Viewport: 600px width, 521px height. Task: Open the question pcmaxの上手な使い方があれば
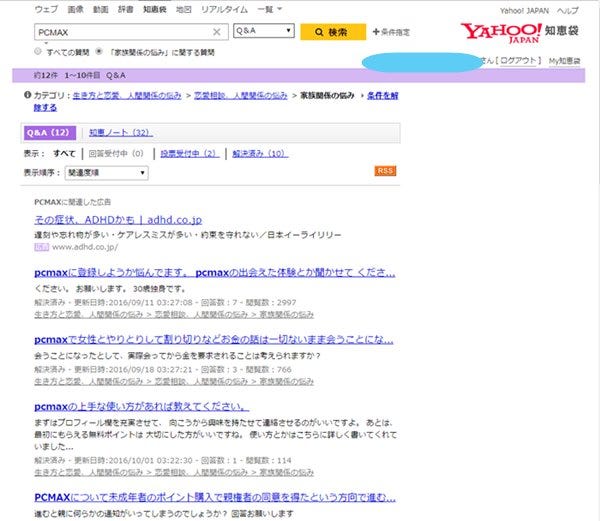142,407
